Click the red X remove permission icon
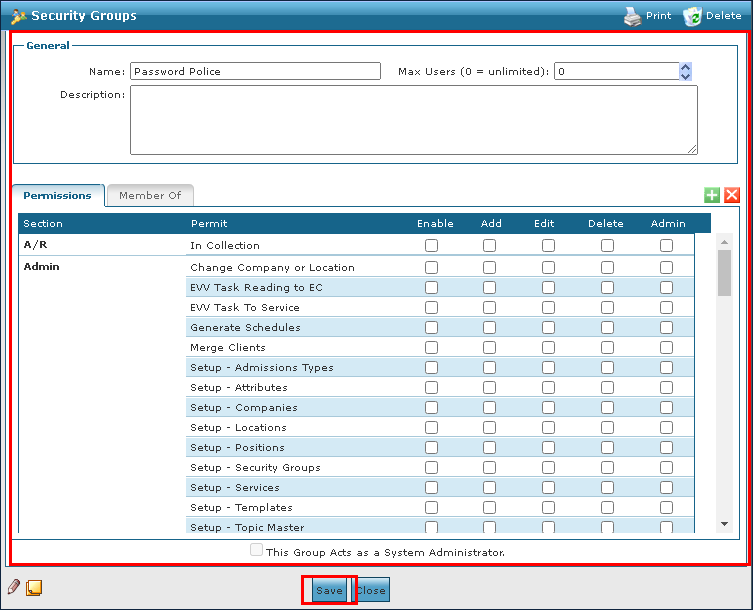 [732, 196]
